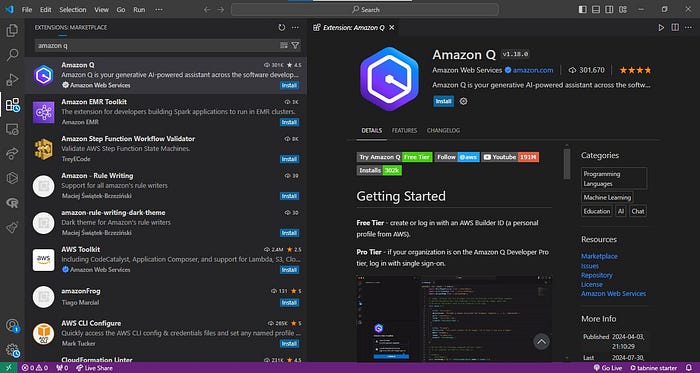Toggle the secondary sidebar layout icon
700x373 pixels.
pyautogui.click(x=609, y=9)
